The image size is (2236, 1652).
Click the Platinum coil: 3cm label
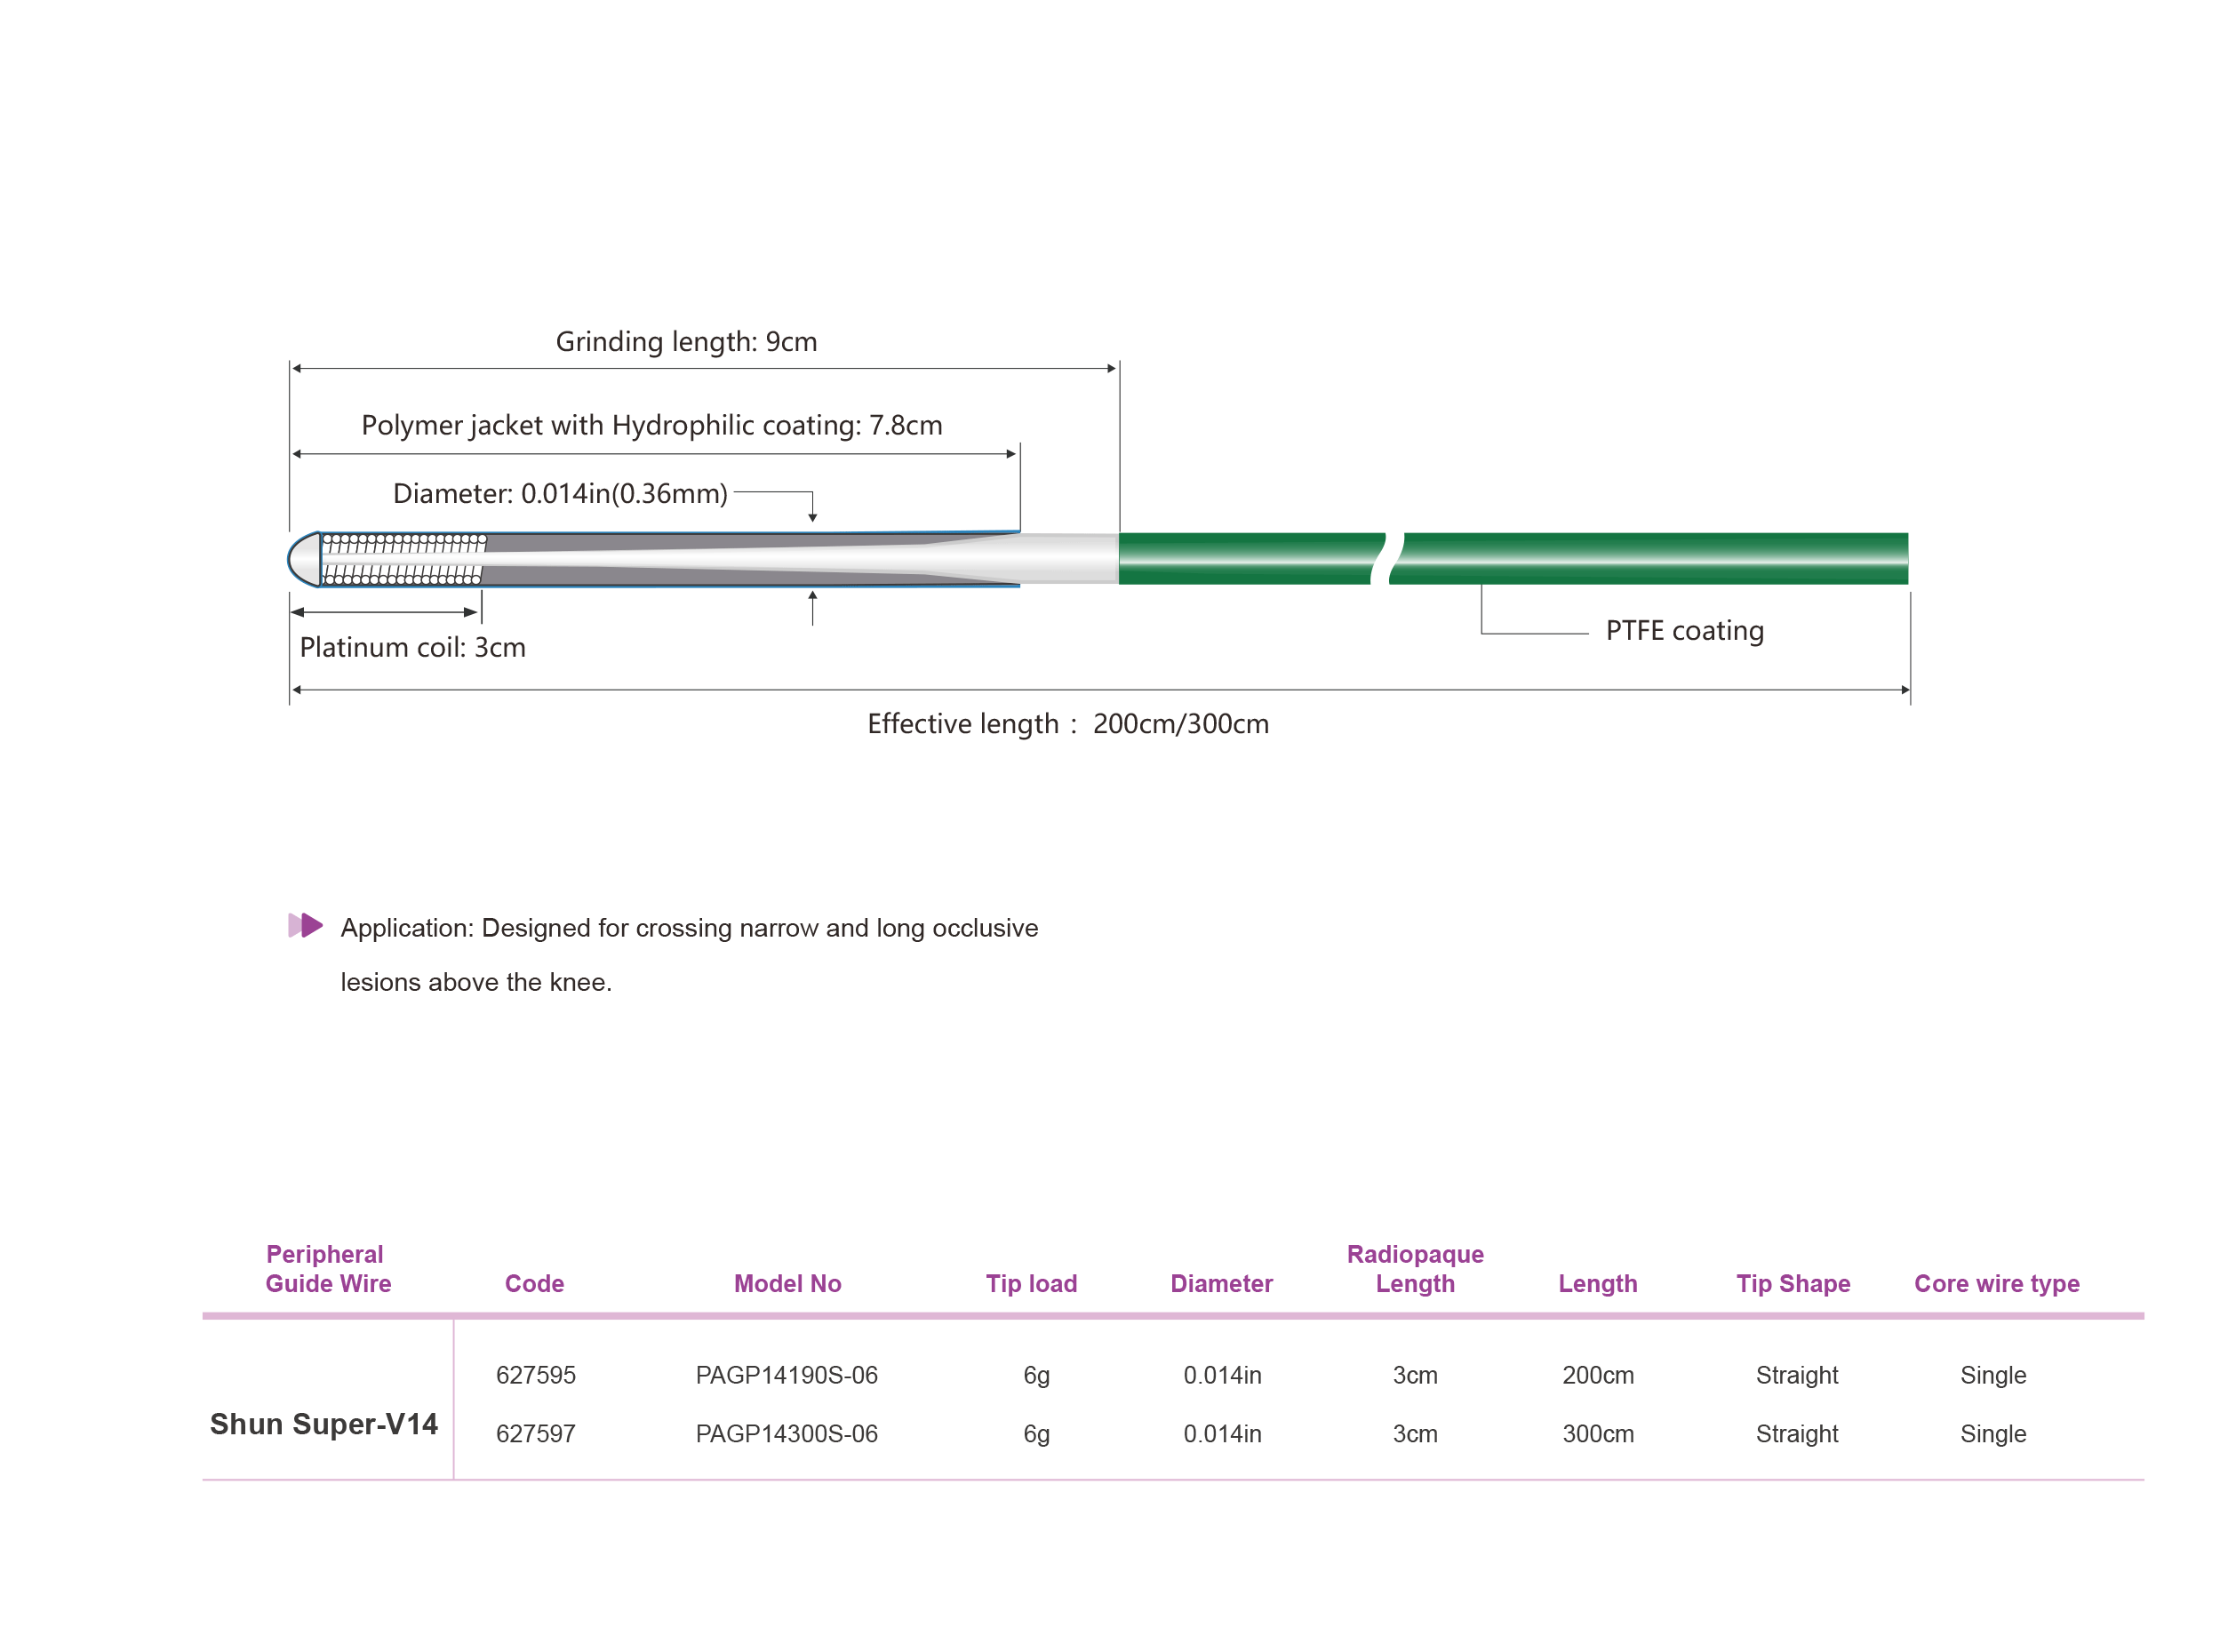click(x=412, y=648)
